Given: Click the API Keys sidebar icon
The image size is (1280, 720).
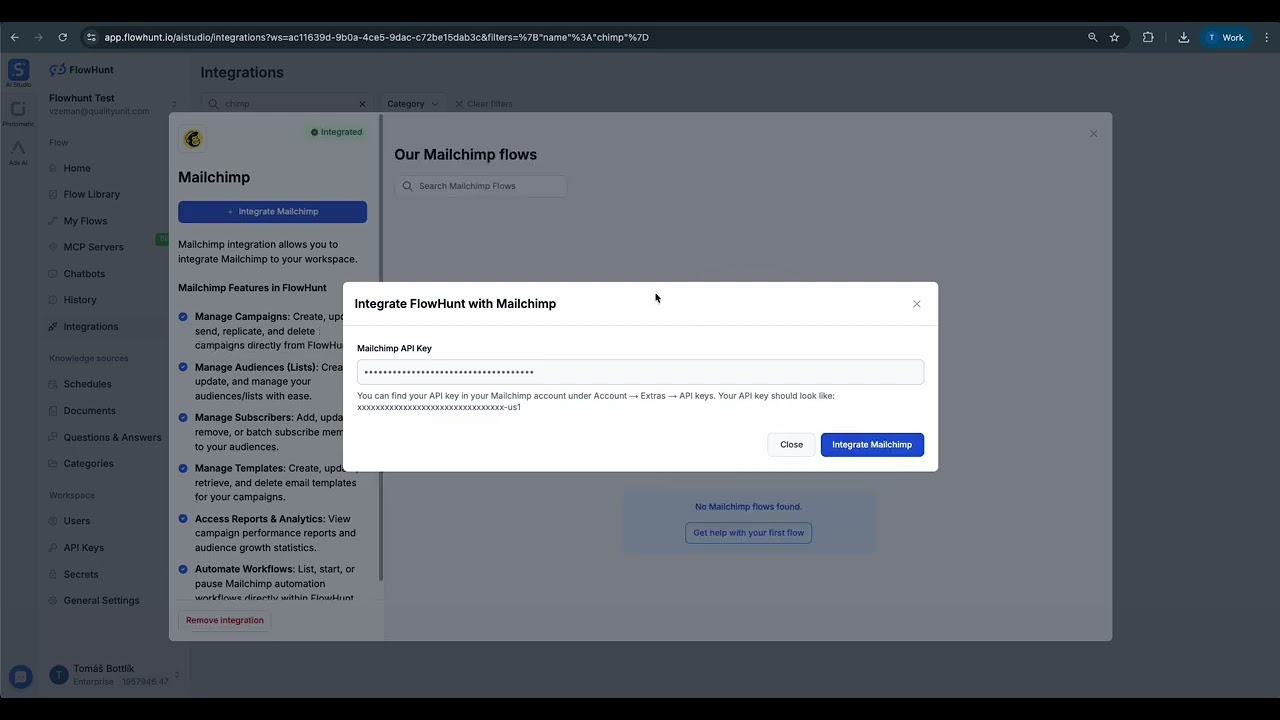Looking at the screenshot, I should tap(54, 548).
